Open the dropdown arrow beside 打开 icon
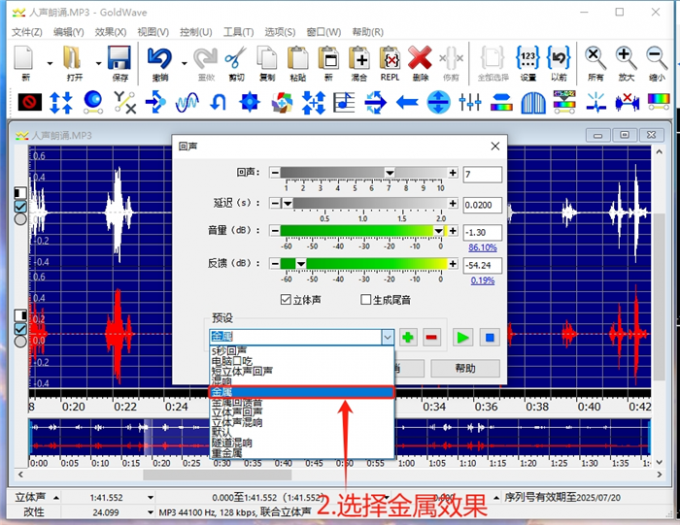680x525 pixels. pyautogui.click(x=98, y=63)
